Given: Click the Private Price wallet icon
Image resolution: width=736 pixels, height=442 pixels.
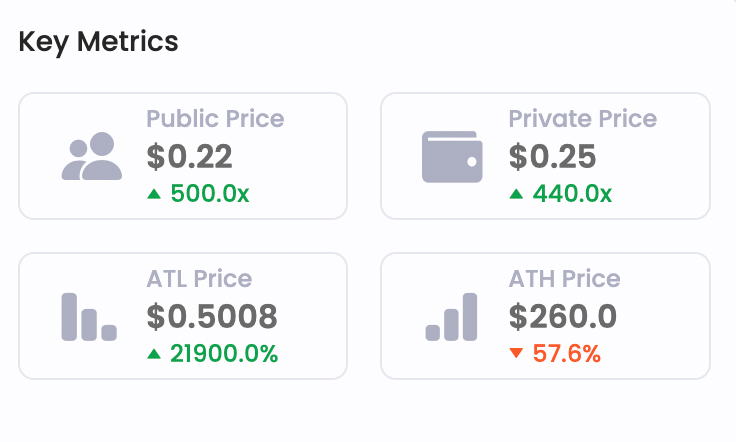Looking at the screenshot, I should coord(453,157).
